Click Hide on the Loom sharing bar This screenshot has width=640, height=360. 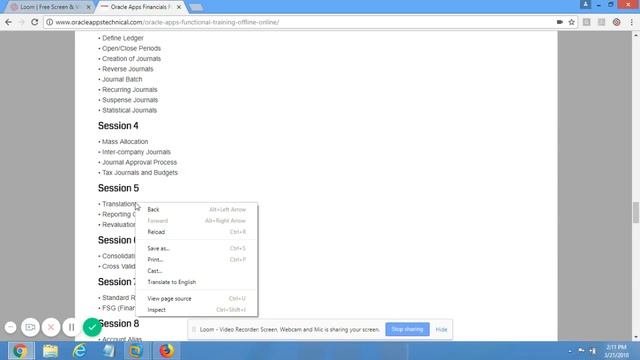pyautogui.click(x=441, y=329)
